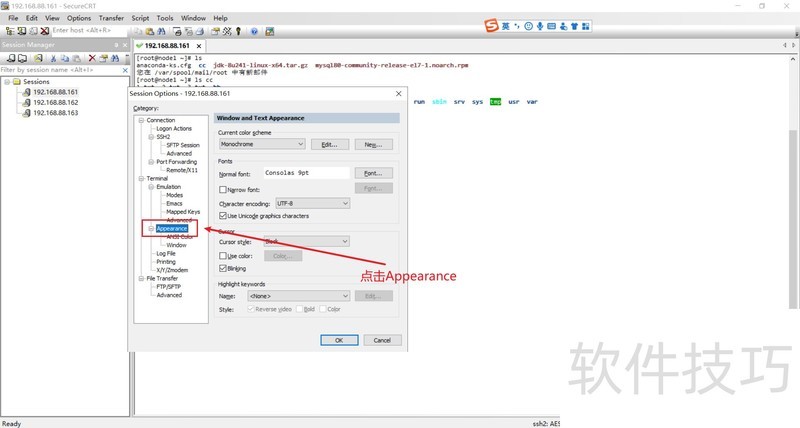
Task: Open Help via blue question icon
Action: pos(254,32)
